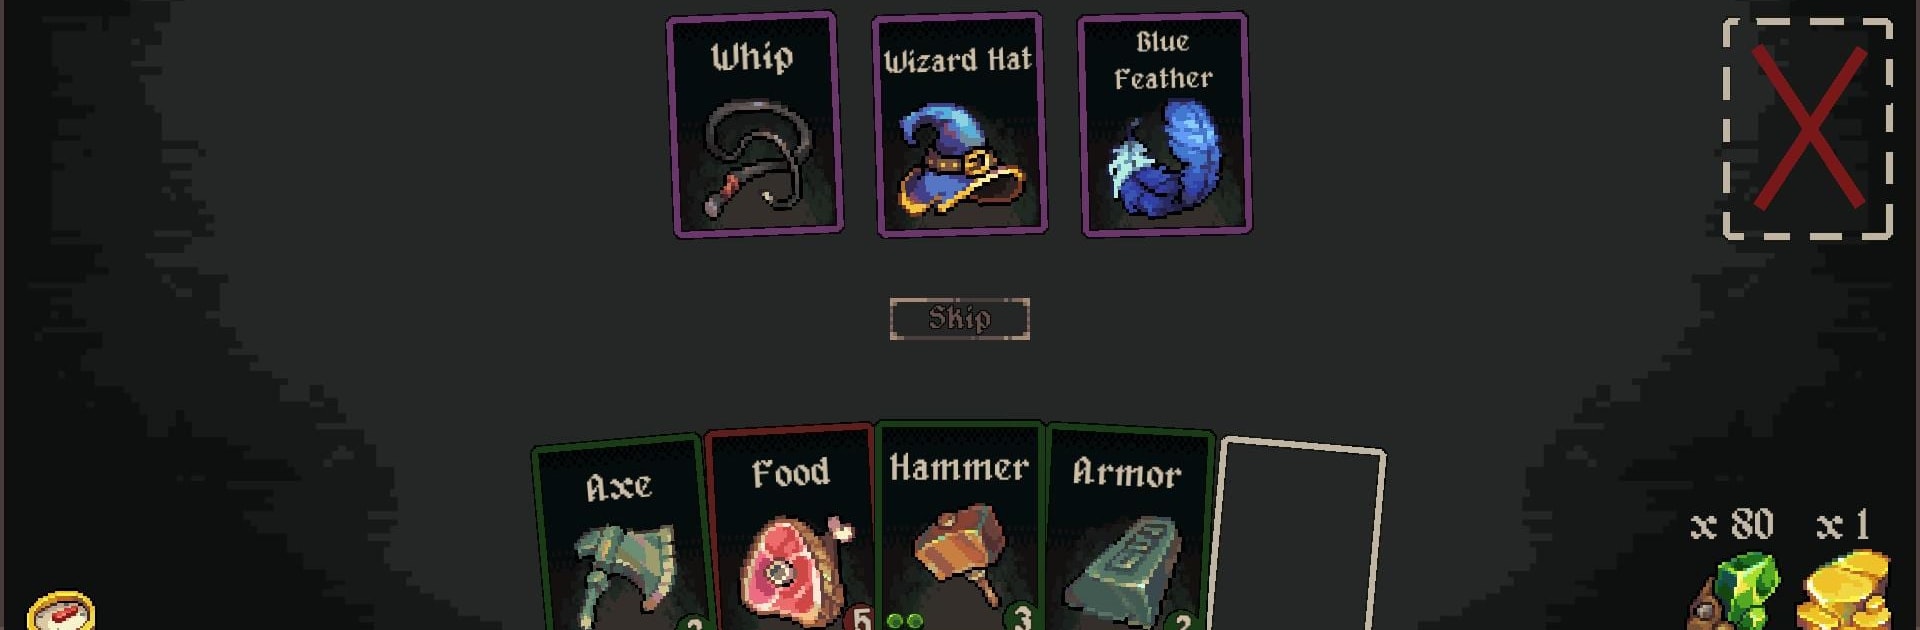Select the Whip reward card
The height and width of the screenshot is (630, 1920).
pos(755,125)
